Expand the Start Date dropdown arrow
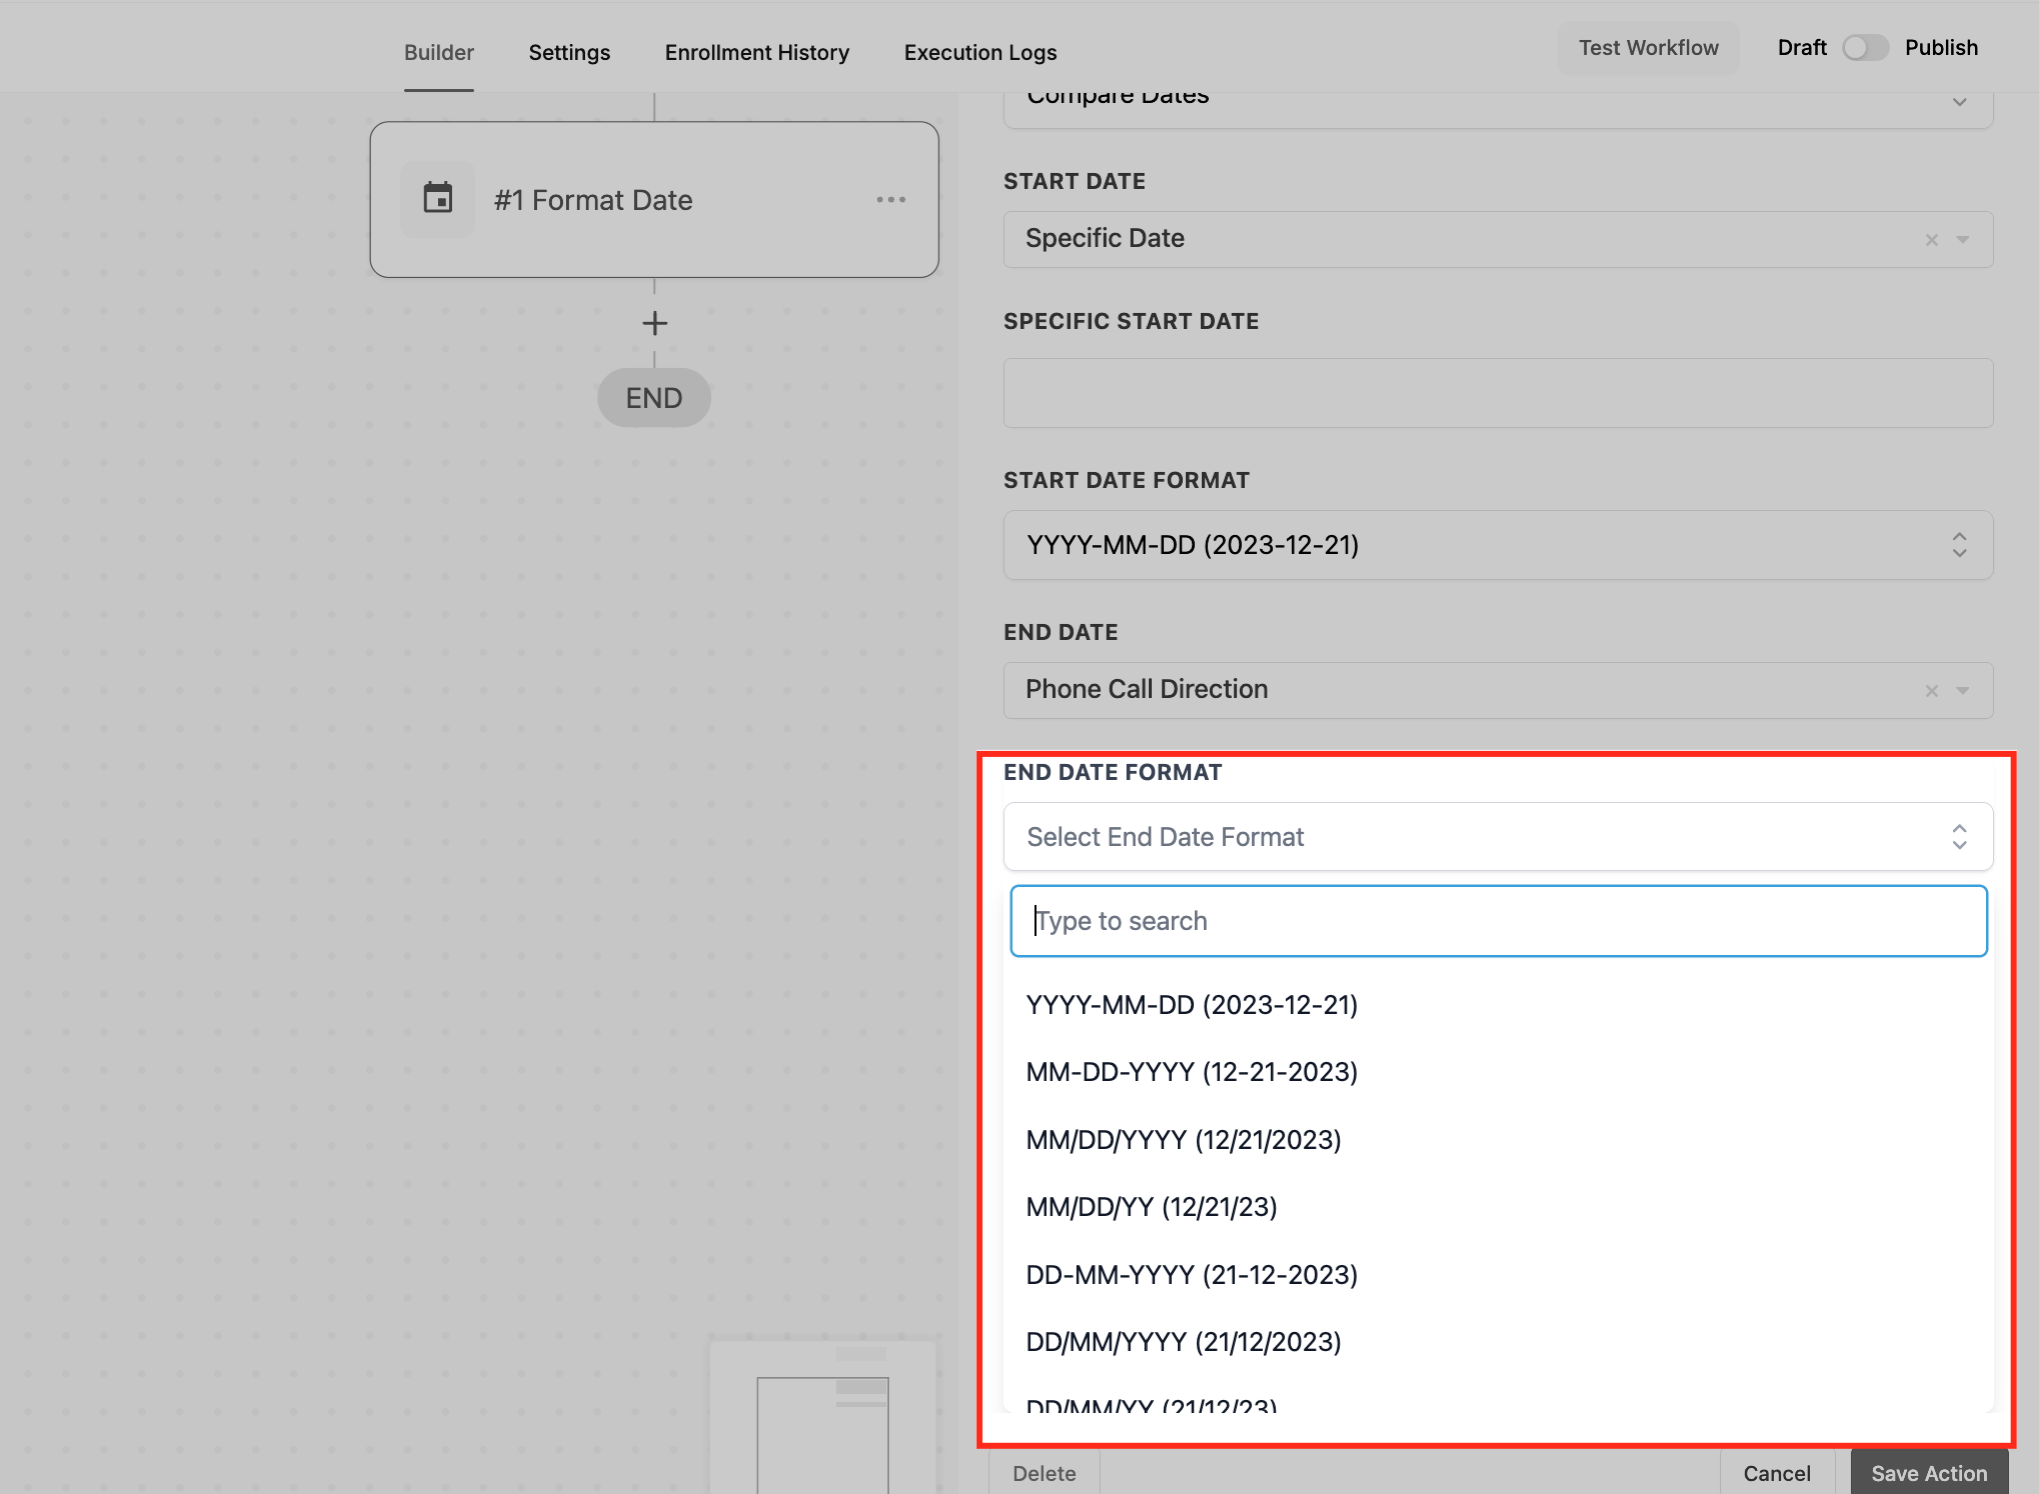 coord(1962,240)
